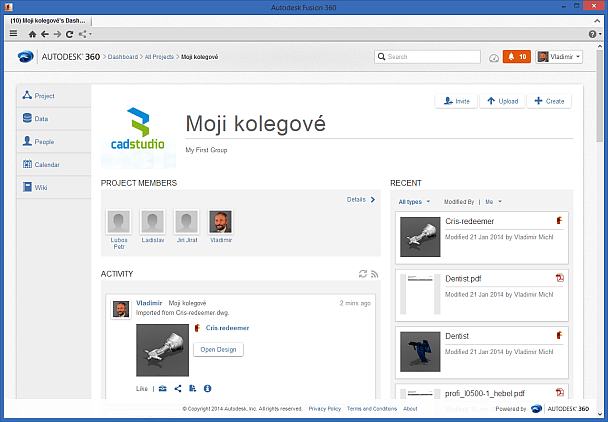Screen dimensions: 608x422
Task: Open the Dashboard breadcrumb link
Action: (123, 57)
